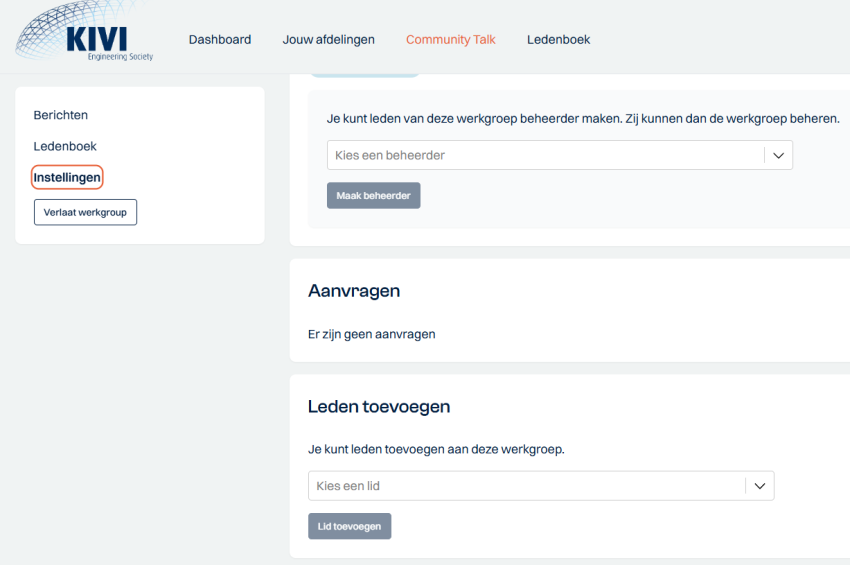Go to Jouw afdelingen

[328, 40]
